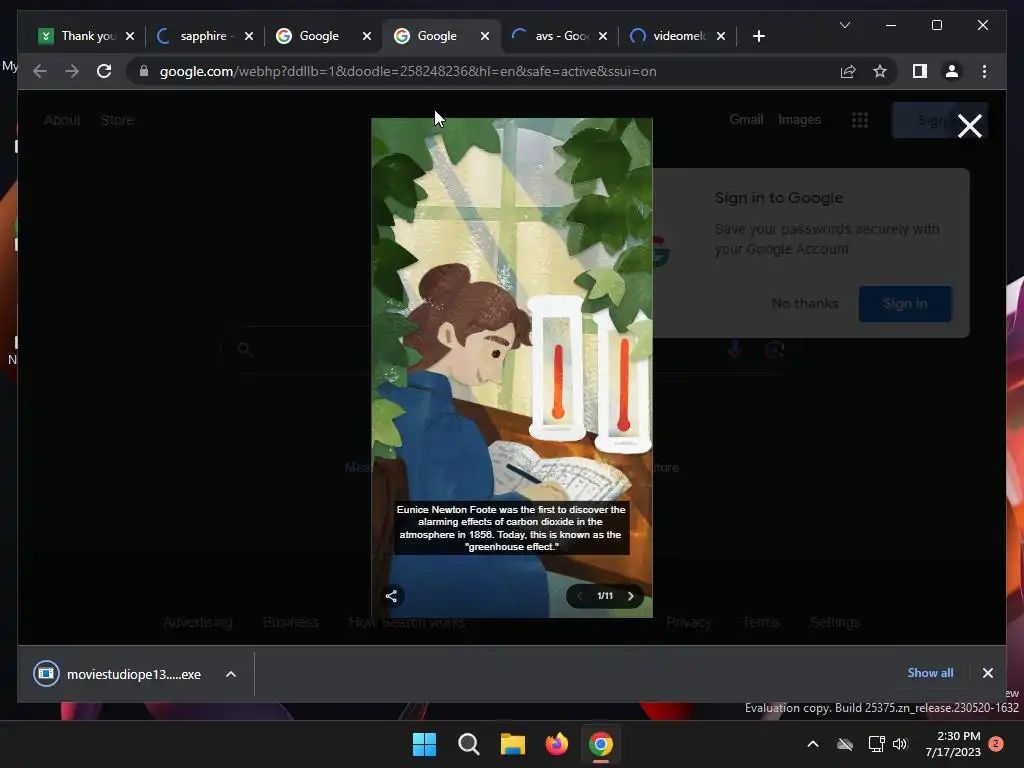Open the Gmail link
The width and height of the screenshot is (1024, 768).
[x=746, y=120]
